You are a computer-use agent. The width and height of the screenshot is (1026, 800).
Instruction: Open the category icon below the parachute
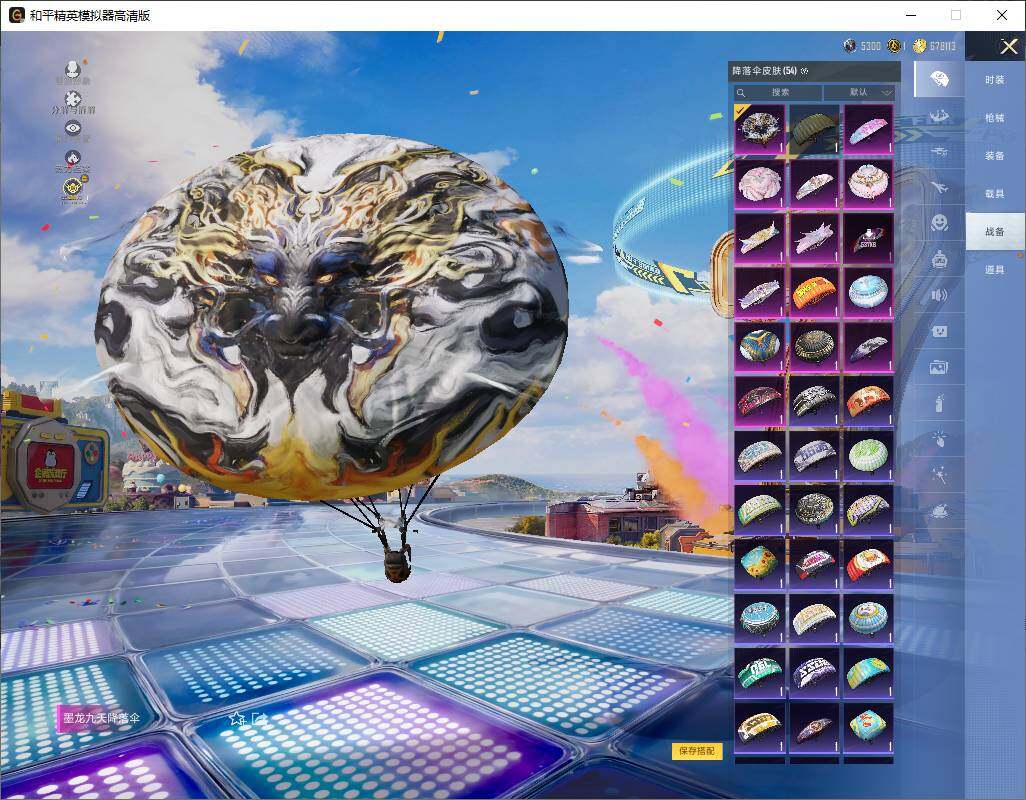(939, 116)
